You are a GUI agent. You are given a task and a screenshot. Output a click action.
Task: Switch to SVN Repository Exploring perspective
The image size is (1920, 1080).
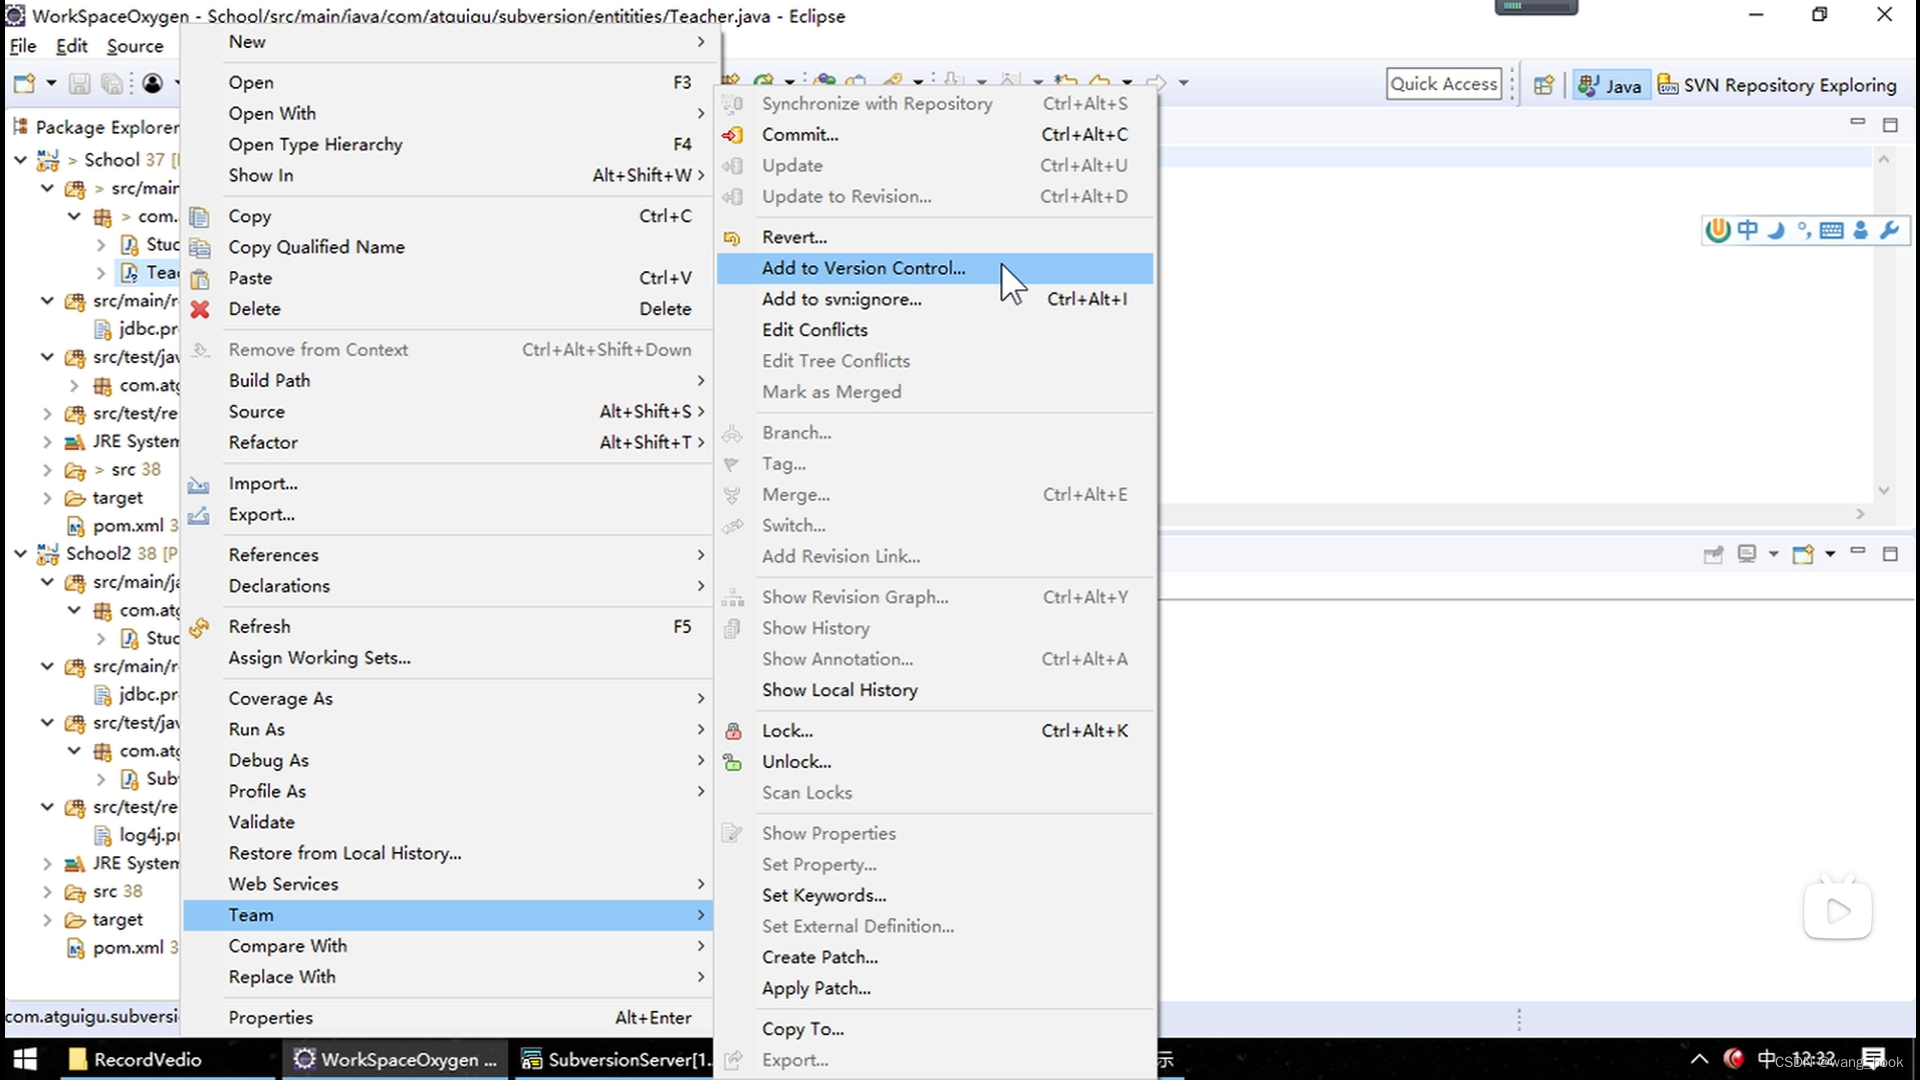point(1777,85)
